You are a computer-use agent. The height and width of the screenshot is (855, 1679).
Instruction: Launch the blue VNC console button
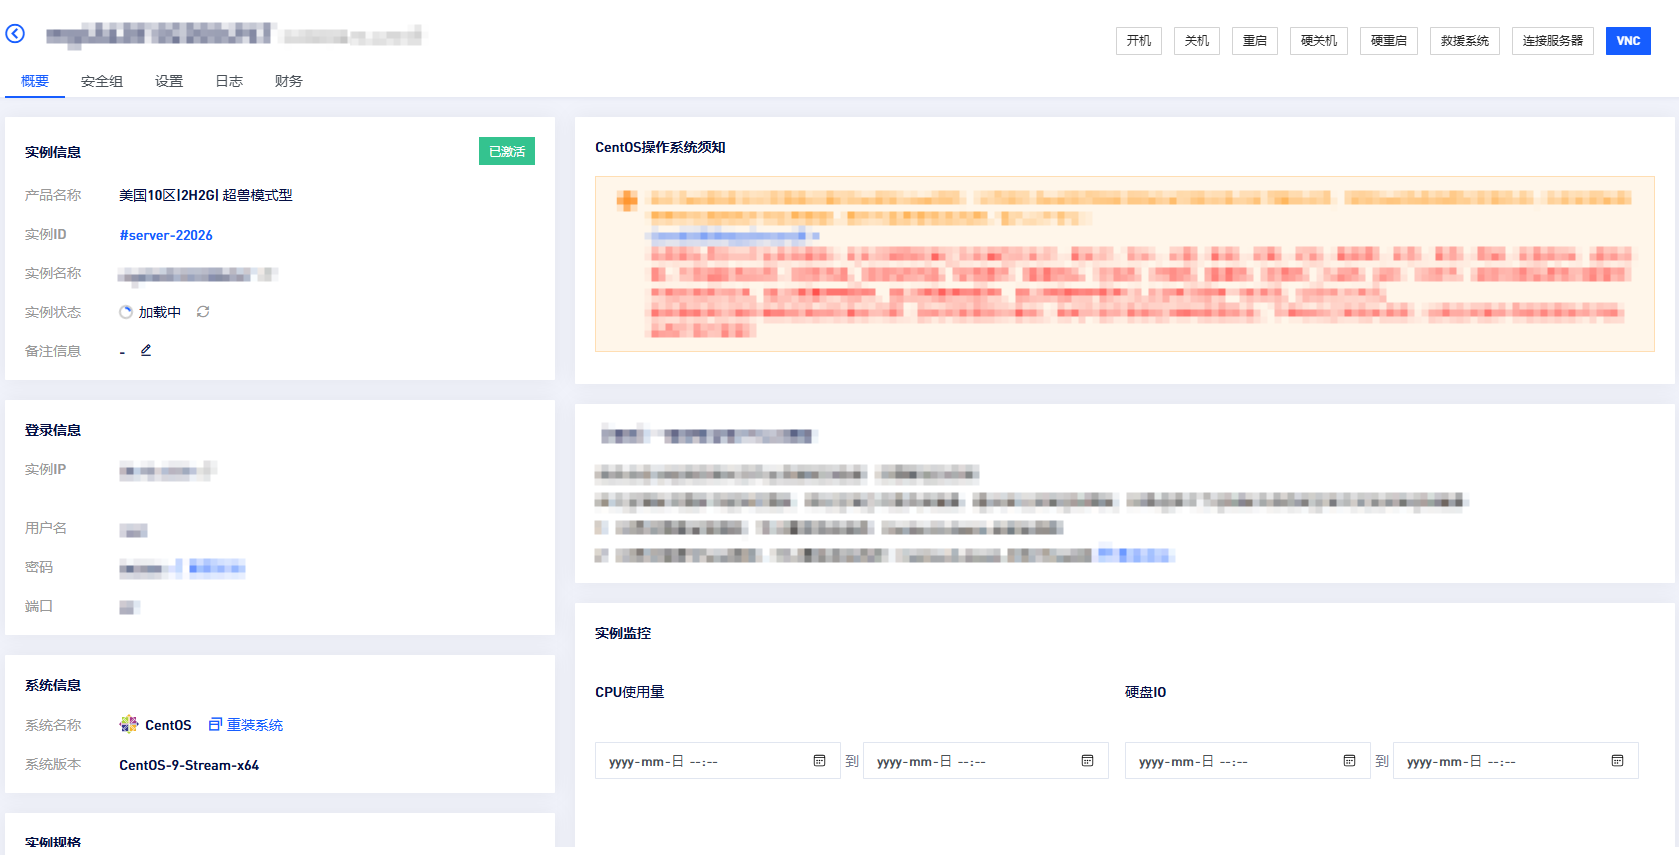coord(1627,41)
